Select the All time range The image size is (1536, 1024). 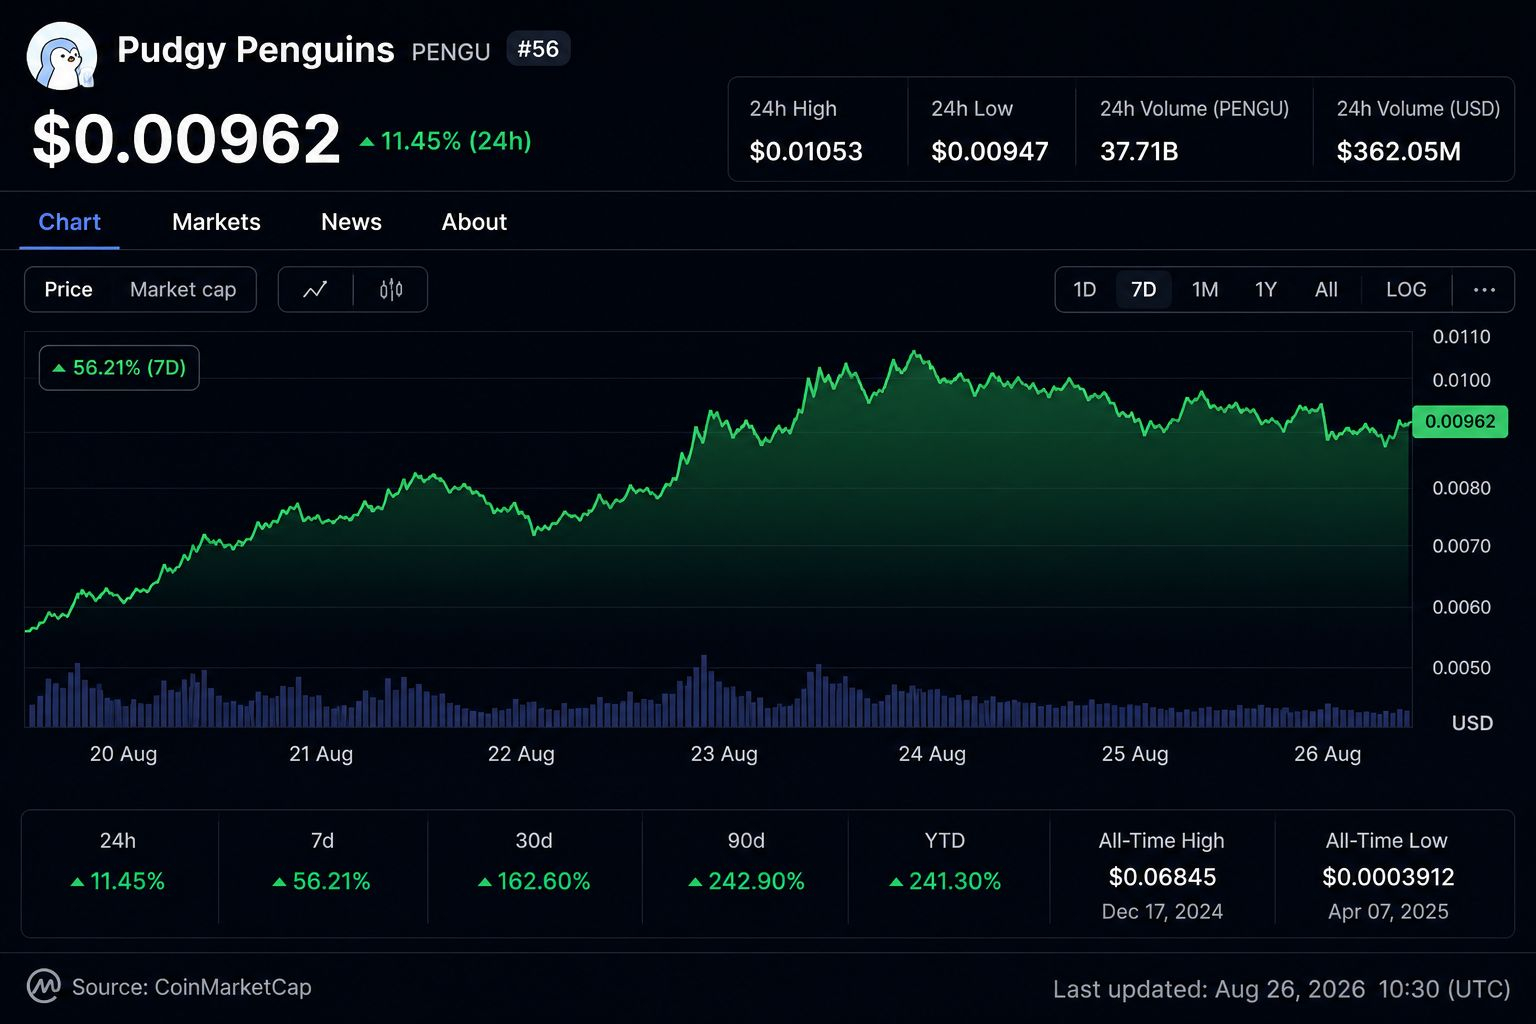[1326, 290]
